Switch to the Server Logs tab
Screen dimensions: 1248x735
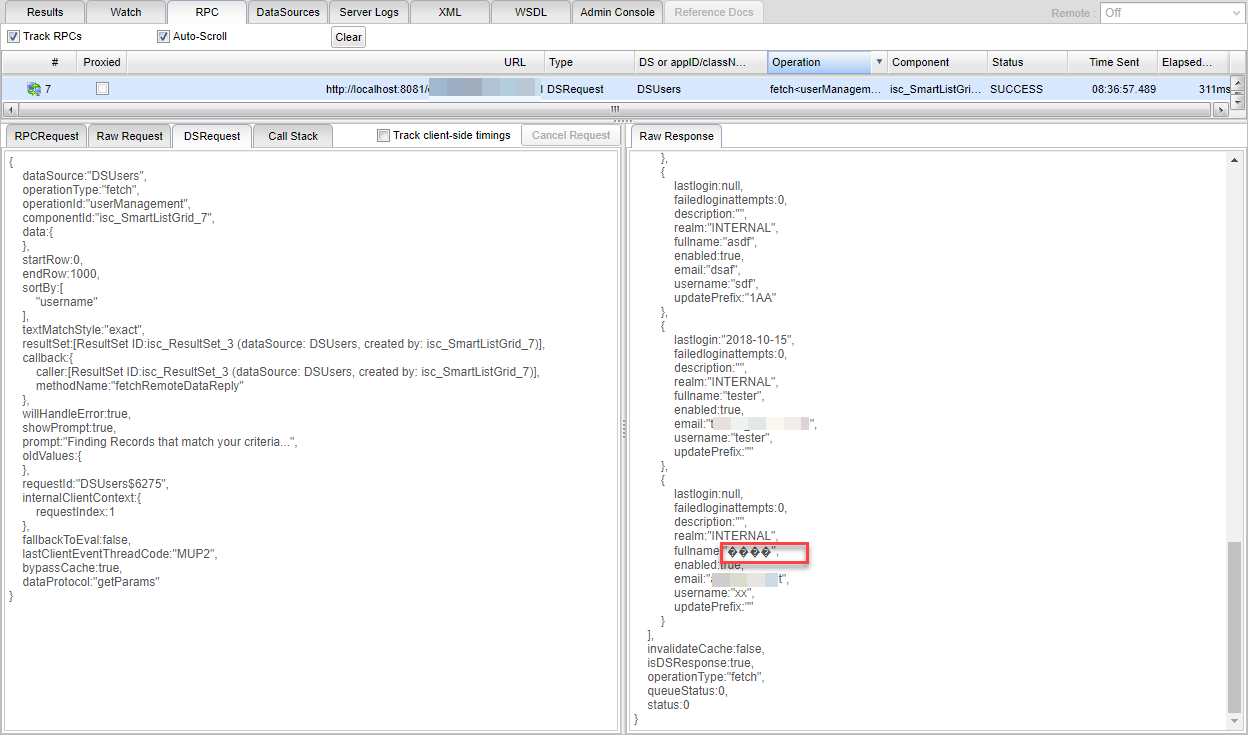click(369, 12)
